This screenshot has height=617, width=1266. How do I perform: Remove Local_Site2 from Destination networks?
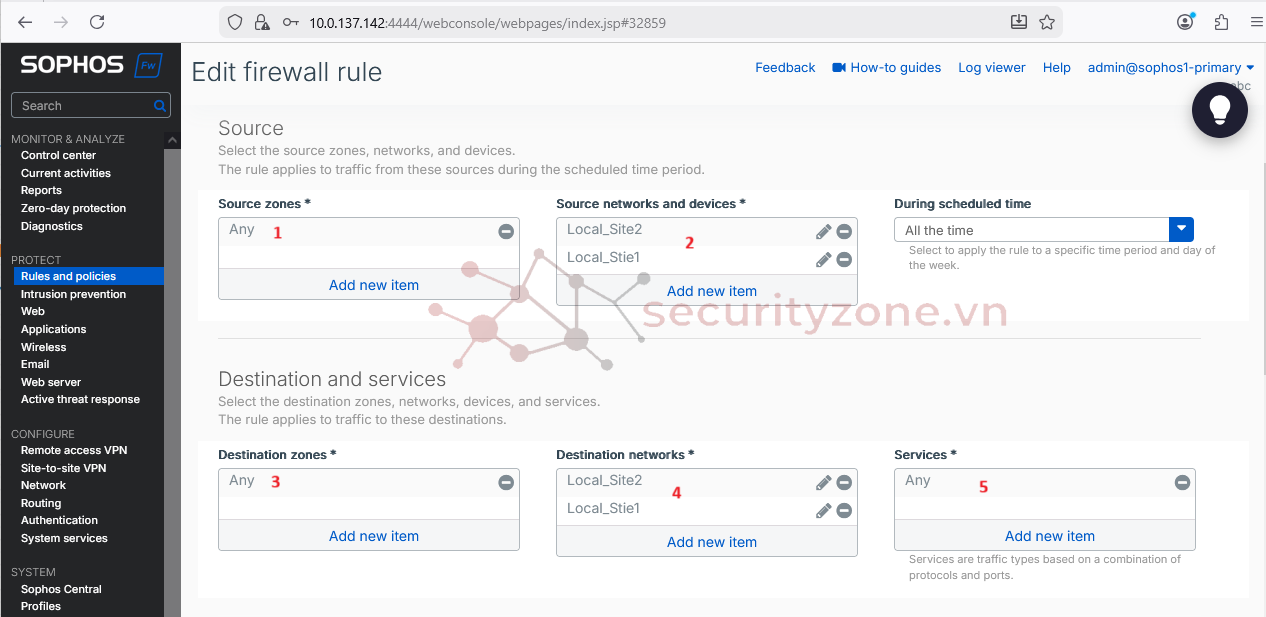[x=844, y=482]
